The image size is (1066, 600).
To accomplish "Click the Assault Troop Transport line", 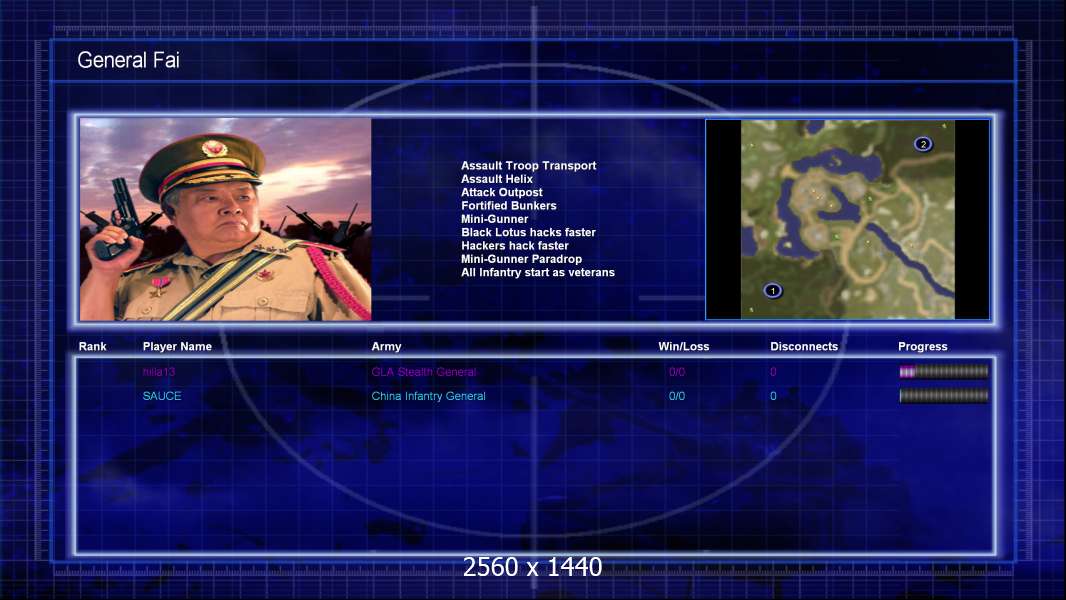I will [x=528, y=166].
